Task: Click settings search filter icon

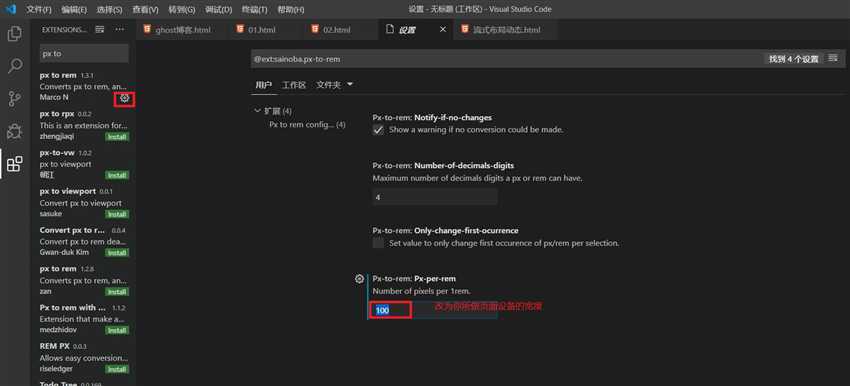Action: point(833,58)
